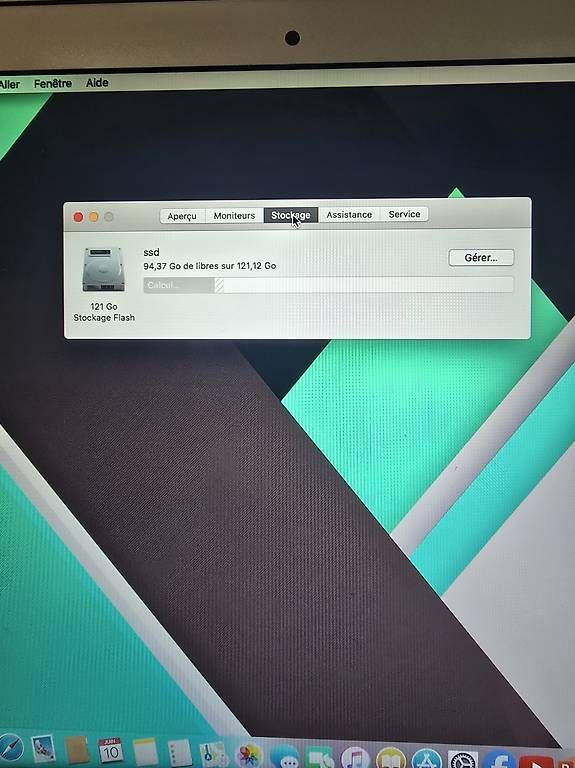Open System Preferences gear icon
Screen dimensions: 575x768
click(463, 759)
